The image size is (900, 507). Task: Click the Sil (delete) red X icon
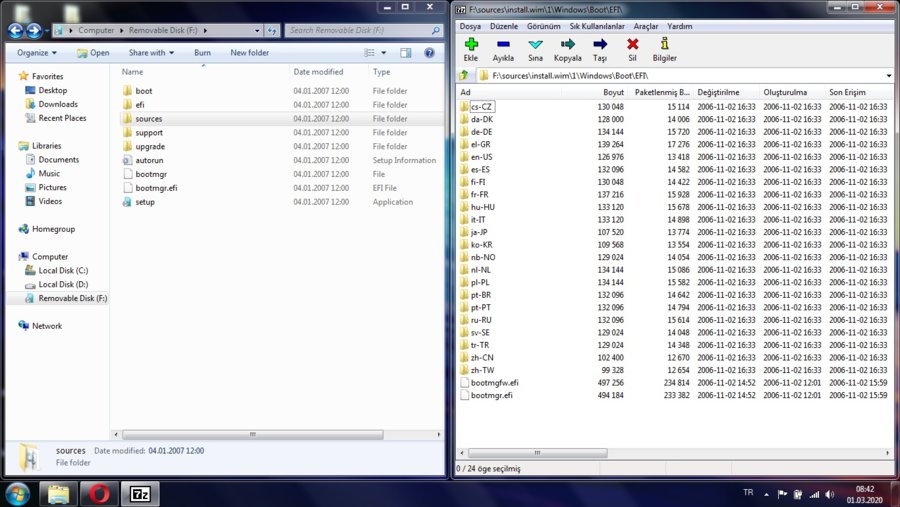click(x=632, y=47)
